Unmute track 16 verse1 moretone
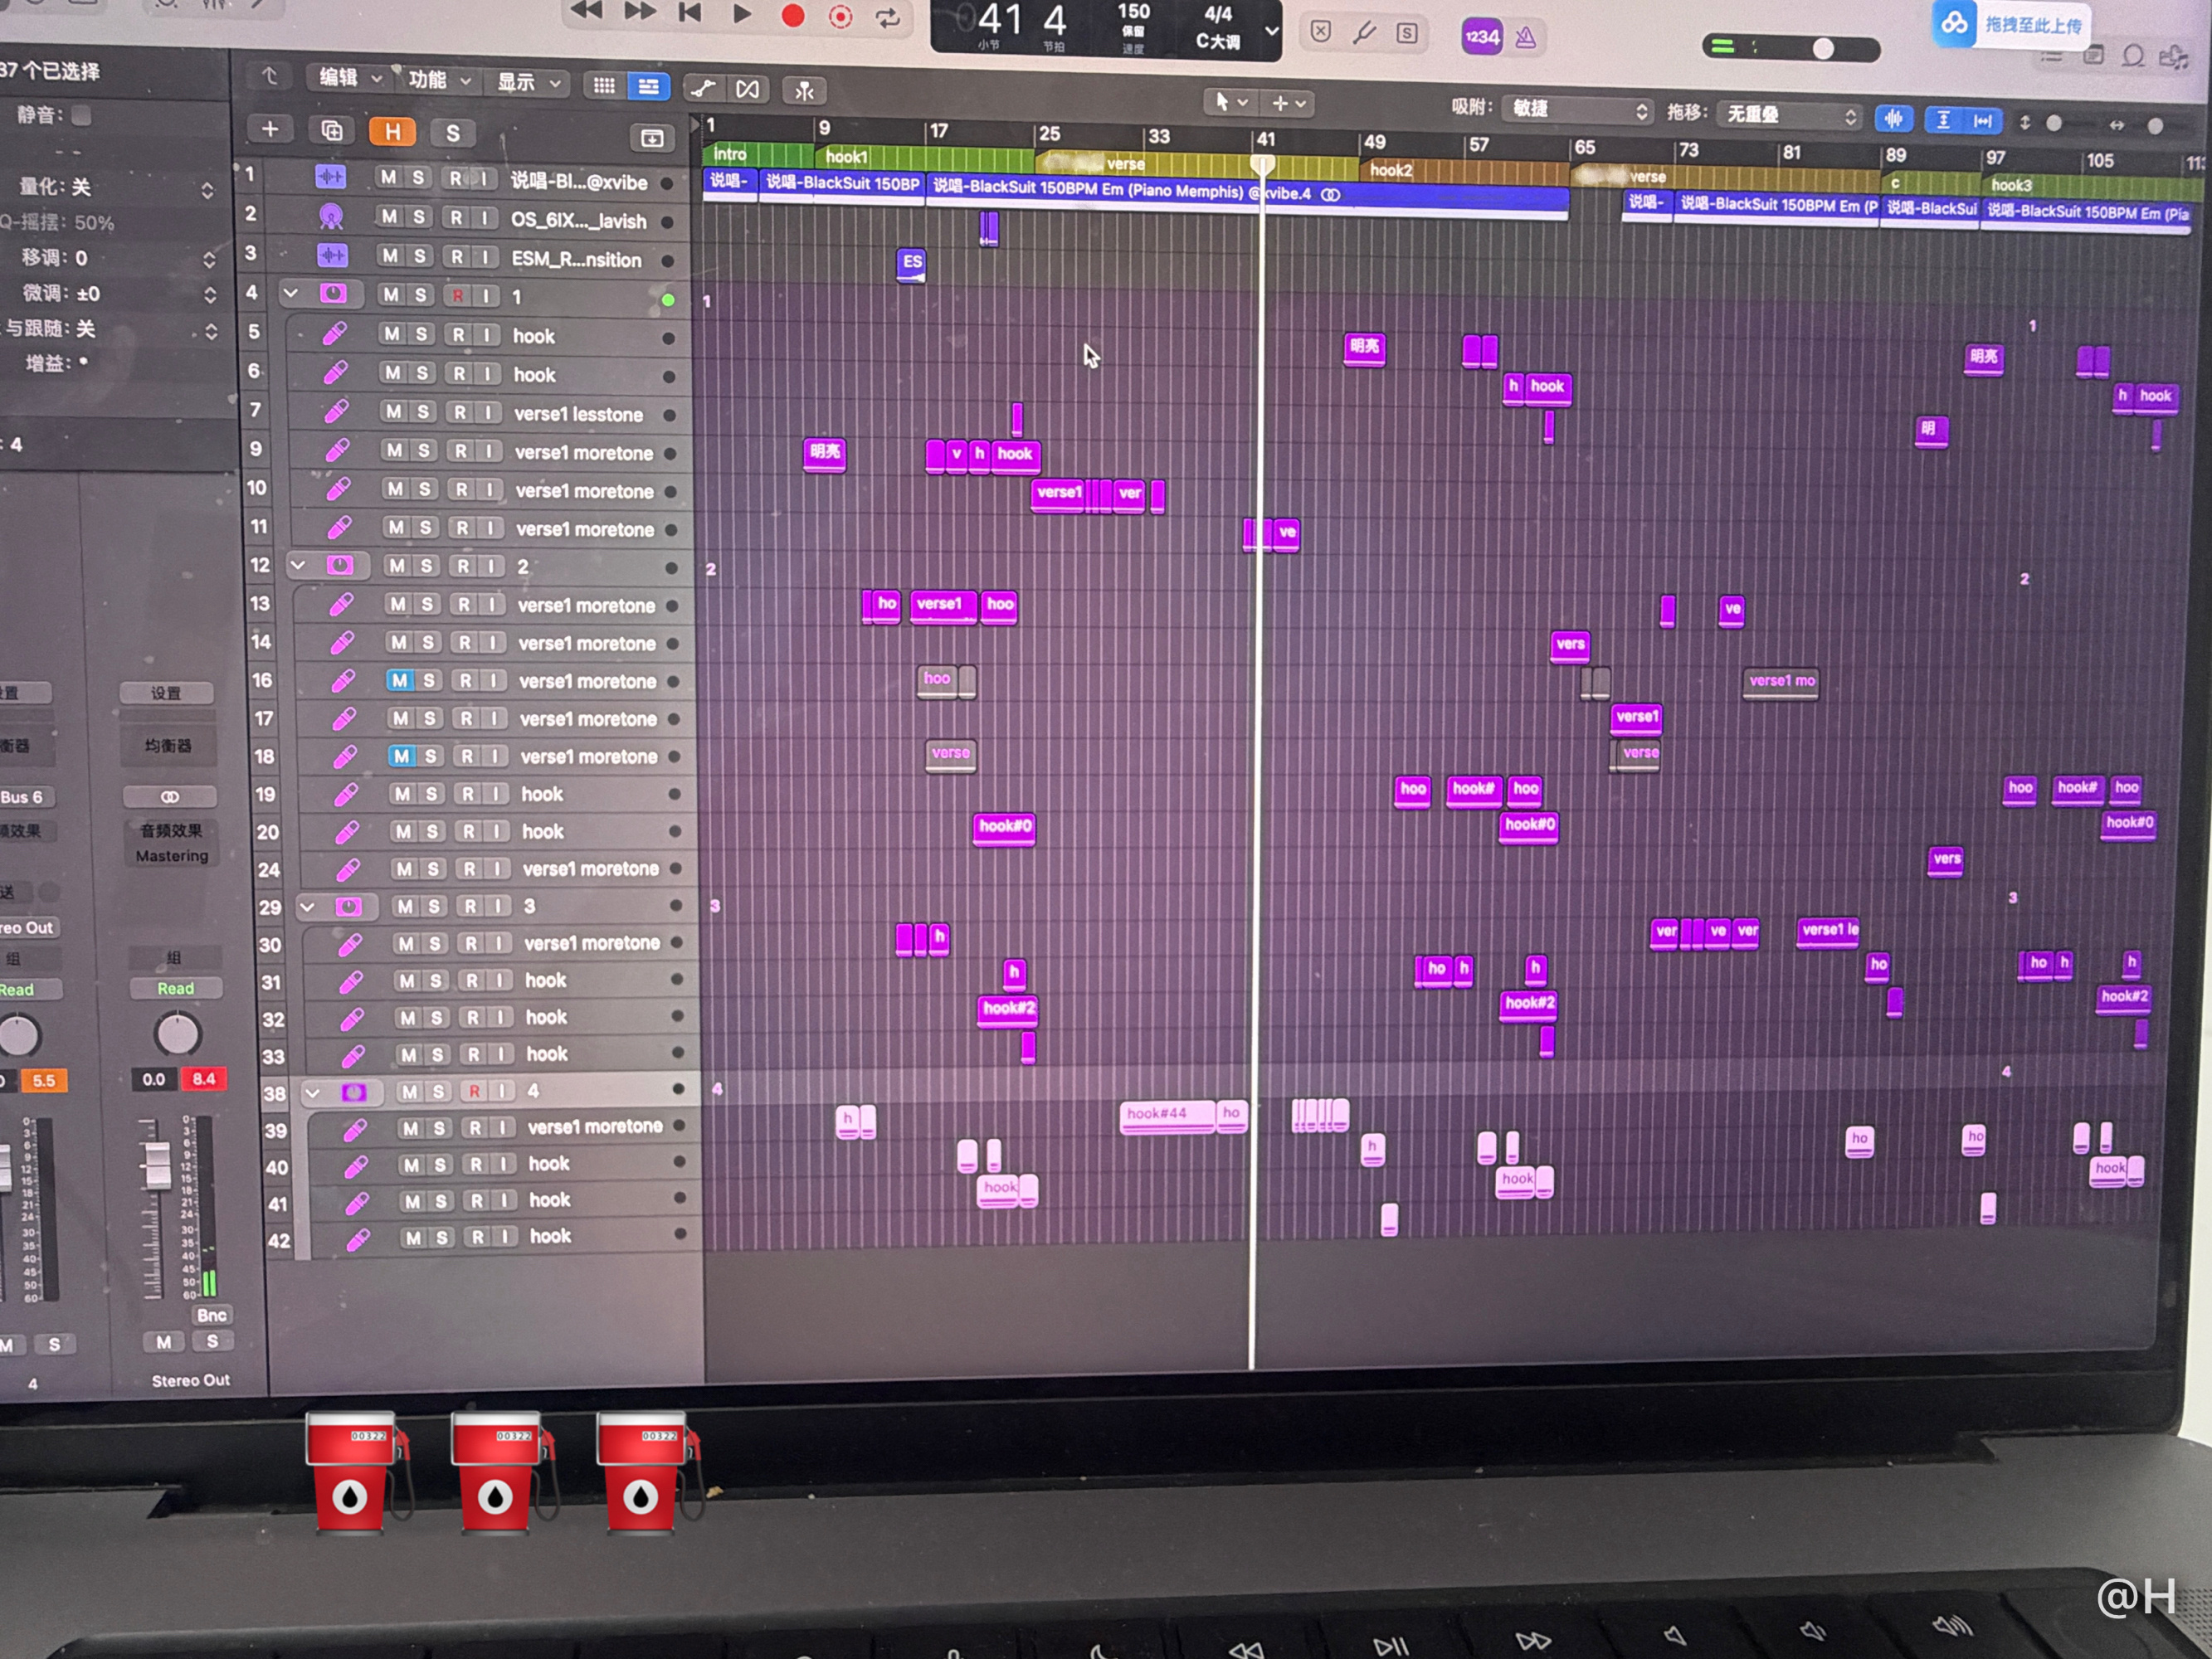The height and width of the screenshot is (1659, 2212). pos(400,680)
